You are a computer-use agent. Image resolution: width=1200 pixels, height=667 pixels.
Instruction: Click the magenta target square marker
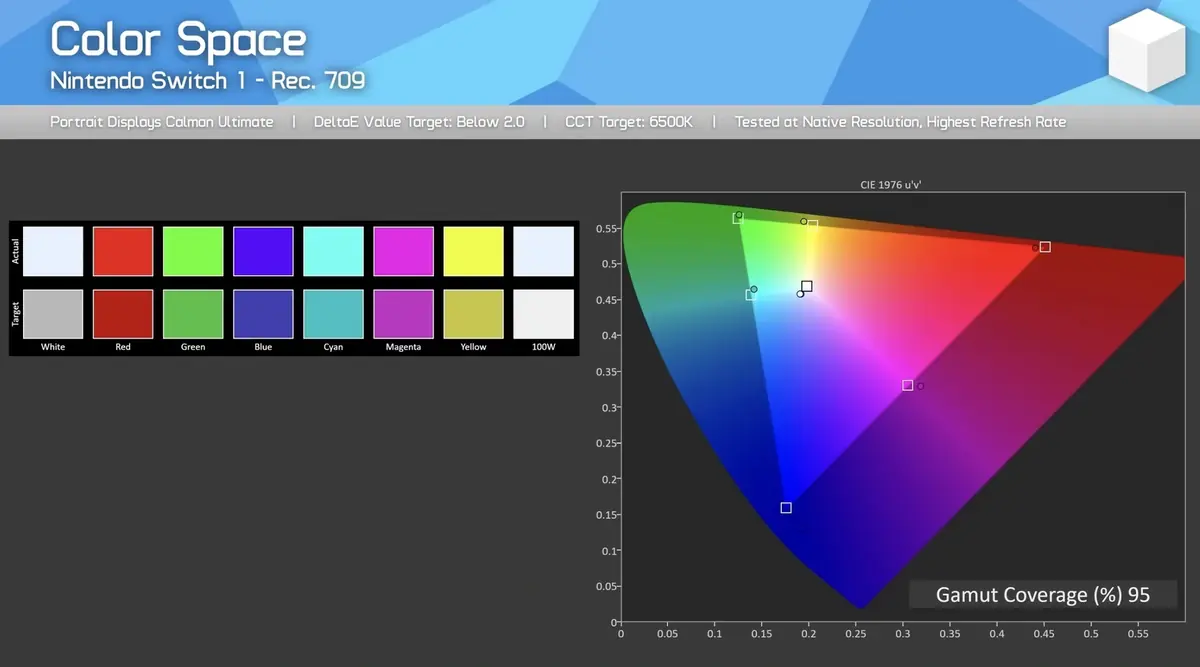pyautogui.click(x=908, y=385)
